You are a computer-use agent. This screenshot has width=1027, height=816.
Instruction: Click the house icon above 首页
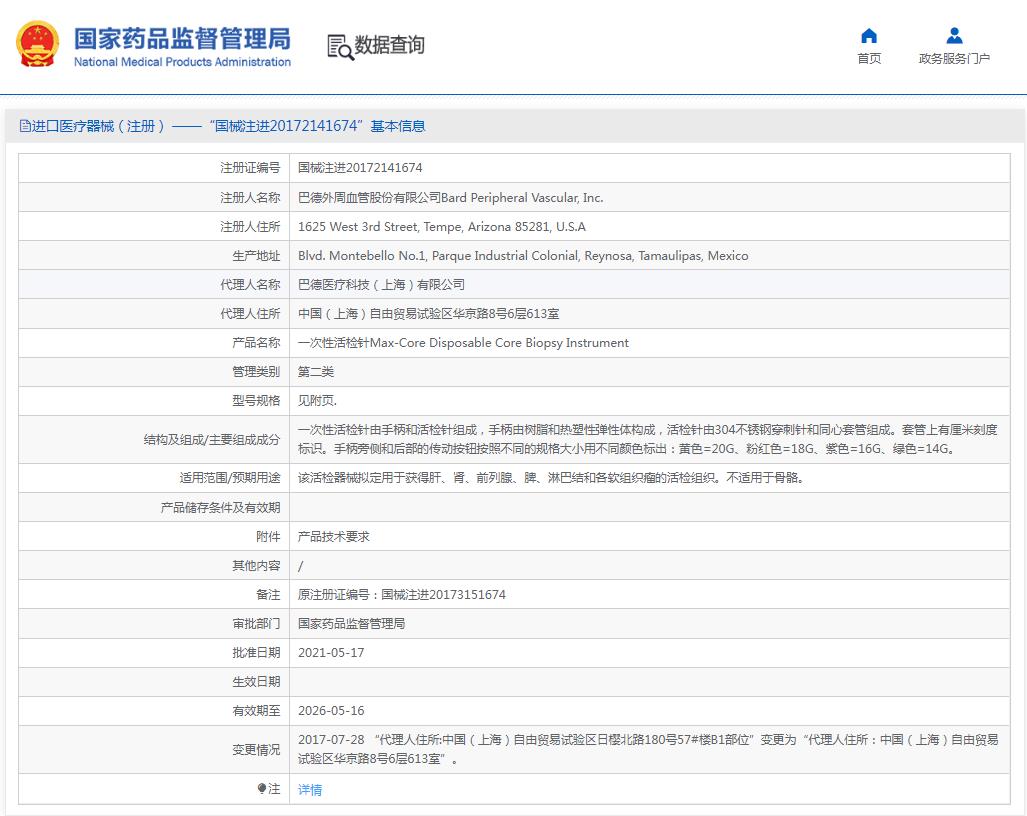click(x=869, y=36)
